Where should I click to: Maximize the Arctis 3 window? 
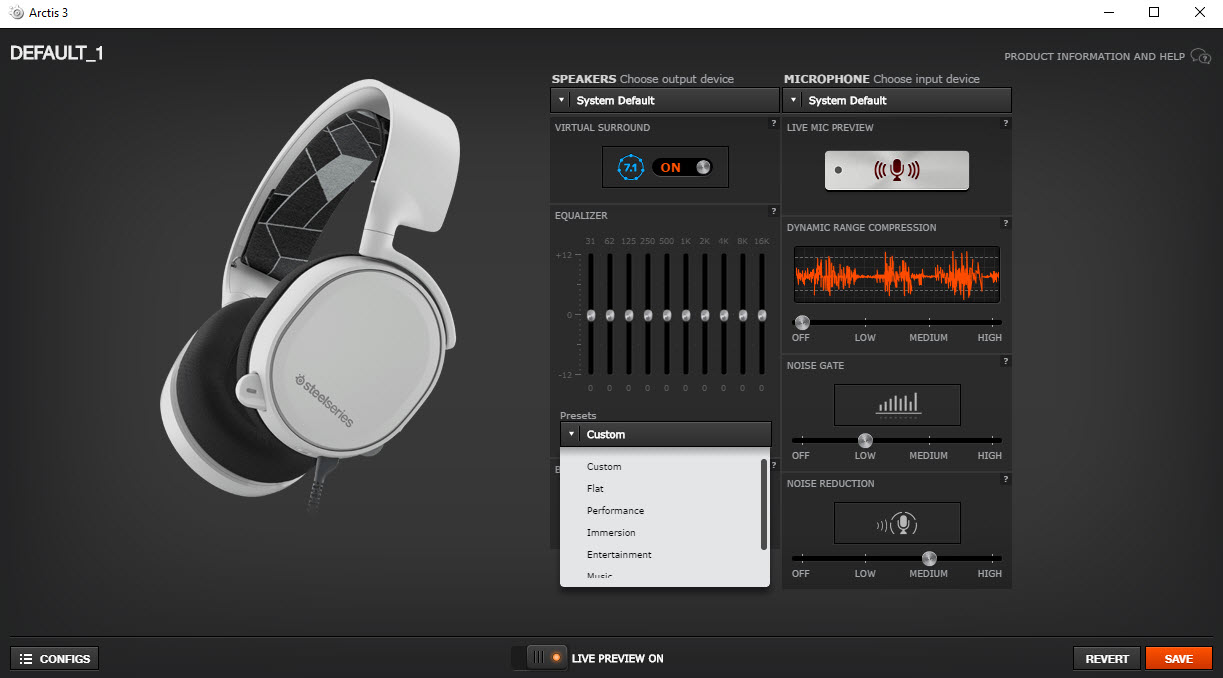click(x=1154, y=13)
